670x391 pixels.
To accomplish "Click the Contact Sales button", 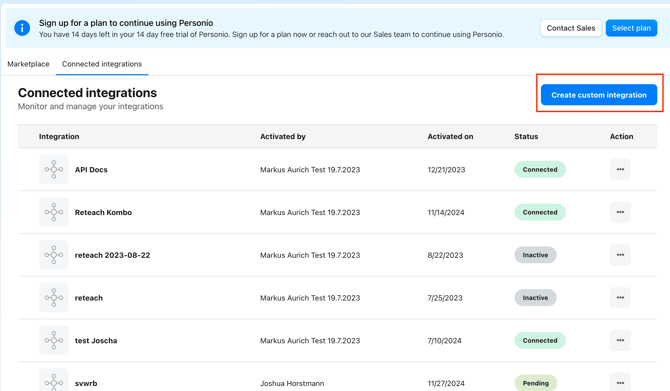I will 571,28.
